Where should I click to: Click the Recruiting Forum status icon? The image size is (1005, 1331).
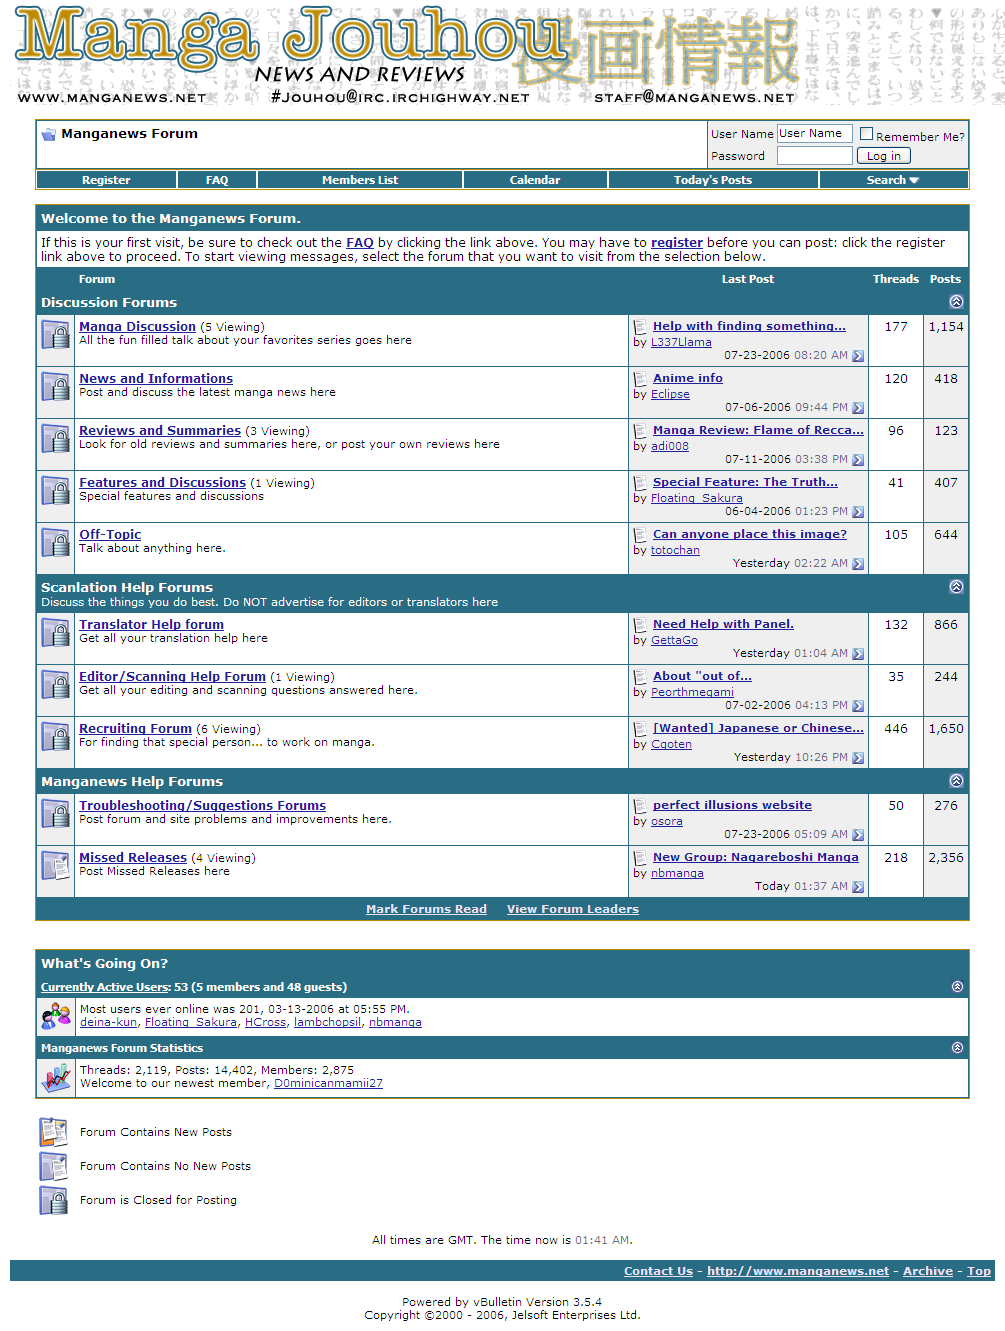[55, 736]
